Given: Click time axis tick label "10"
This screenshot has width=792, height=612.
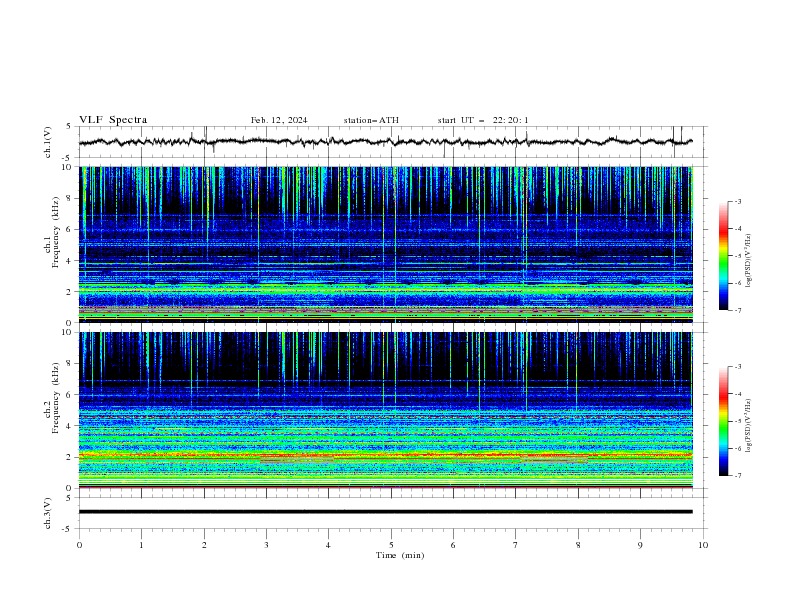Looking at the screenshot, I should click(x=703, y=545).
